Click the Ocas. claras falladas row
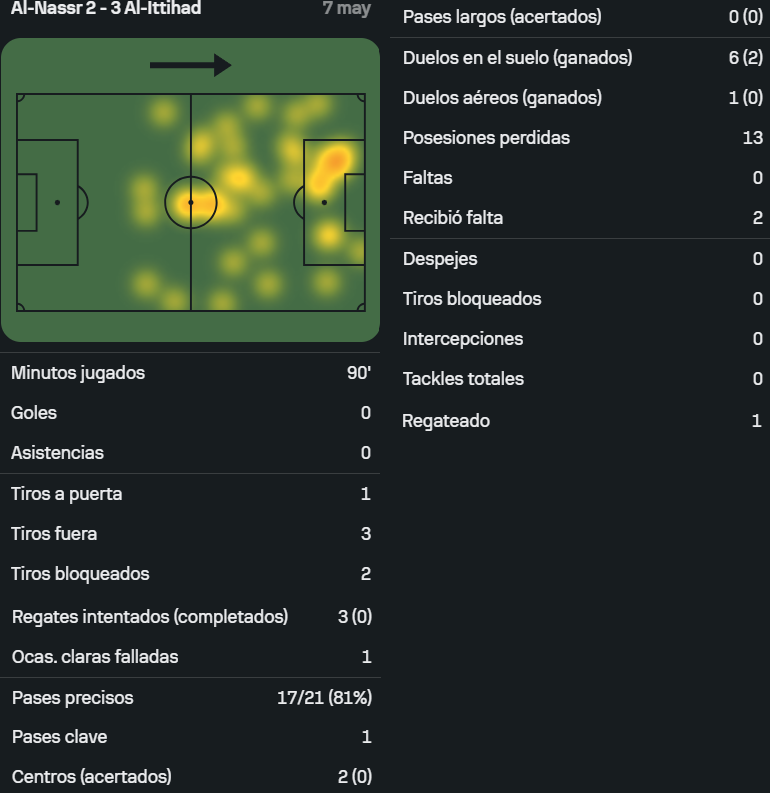The width and height of the screenshot is (770, 793). (191, 656)
